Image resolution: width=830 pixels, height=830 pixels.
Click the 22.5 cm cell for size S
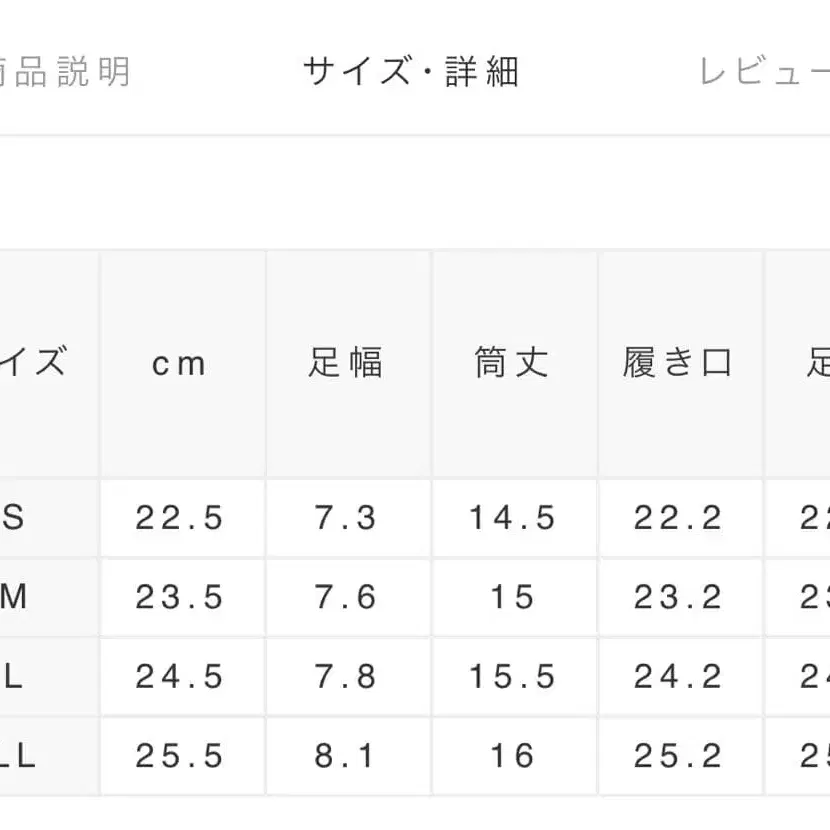coord(180,518)
